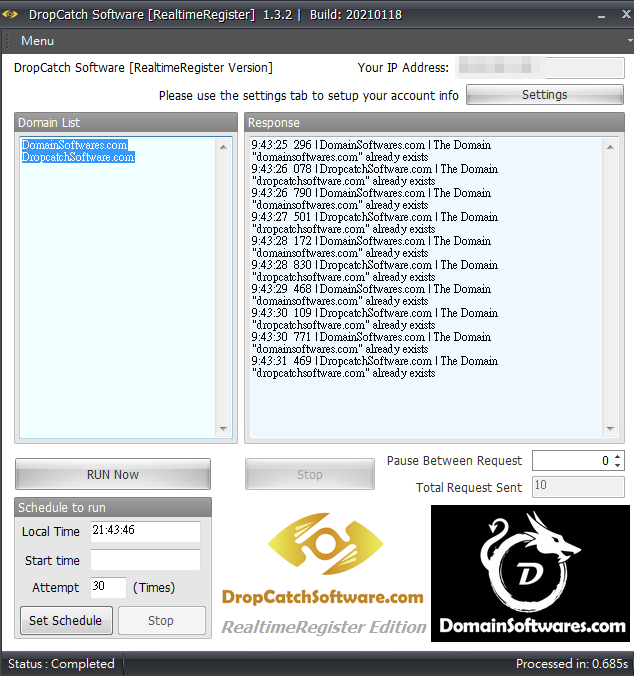Image resolution: width=634 pixels, height=676 pixels.
Task: Click the menu bar grip handle
Action: (7, 41)
